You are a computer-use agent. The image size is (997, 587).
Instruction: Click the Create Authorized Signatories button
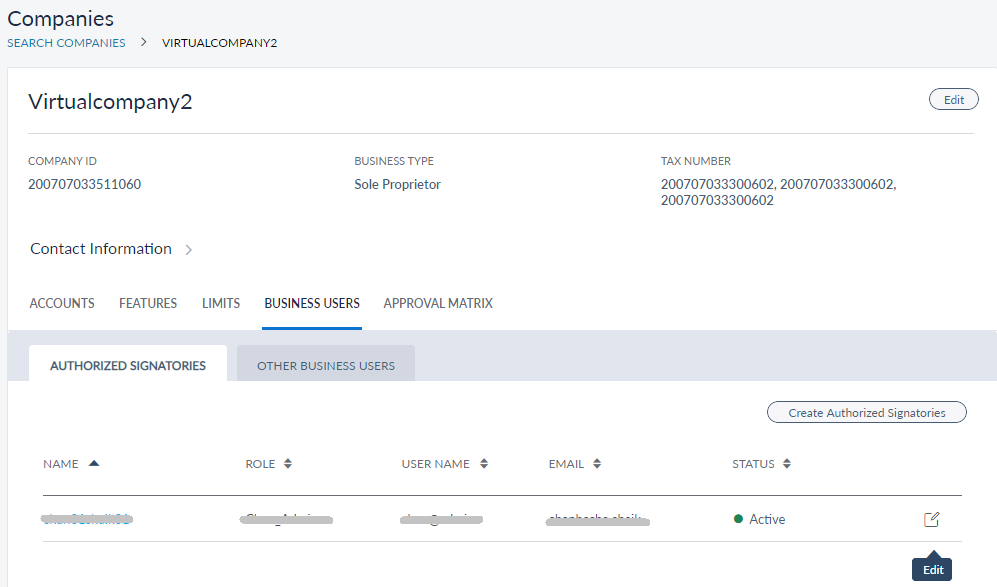[x=866, y=412]
